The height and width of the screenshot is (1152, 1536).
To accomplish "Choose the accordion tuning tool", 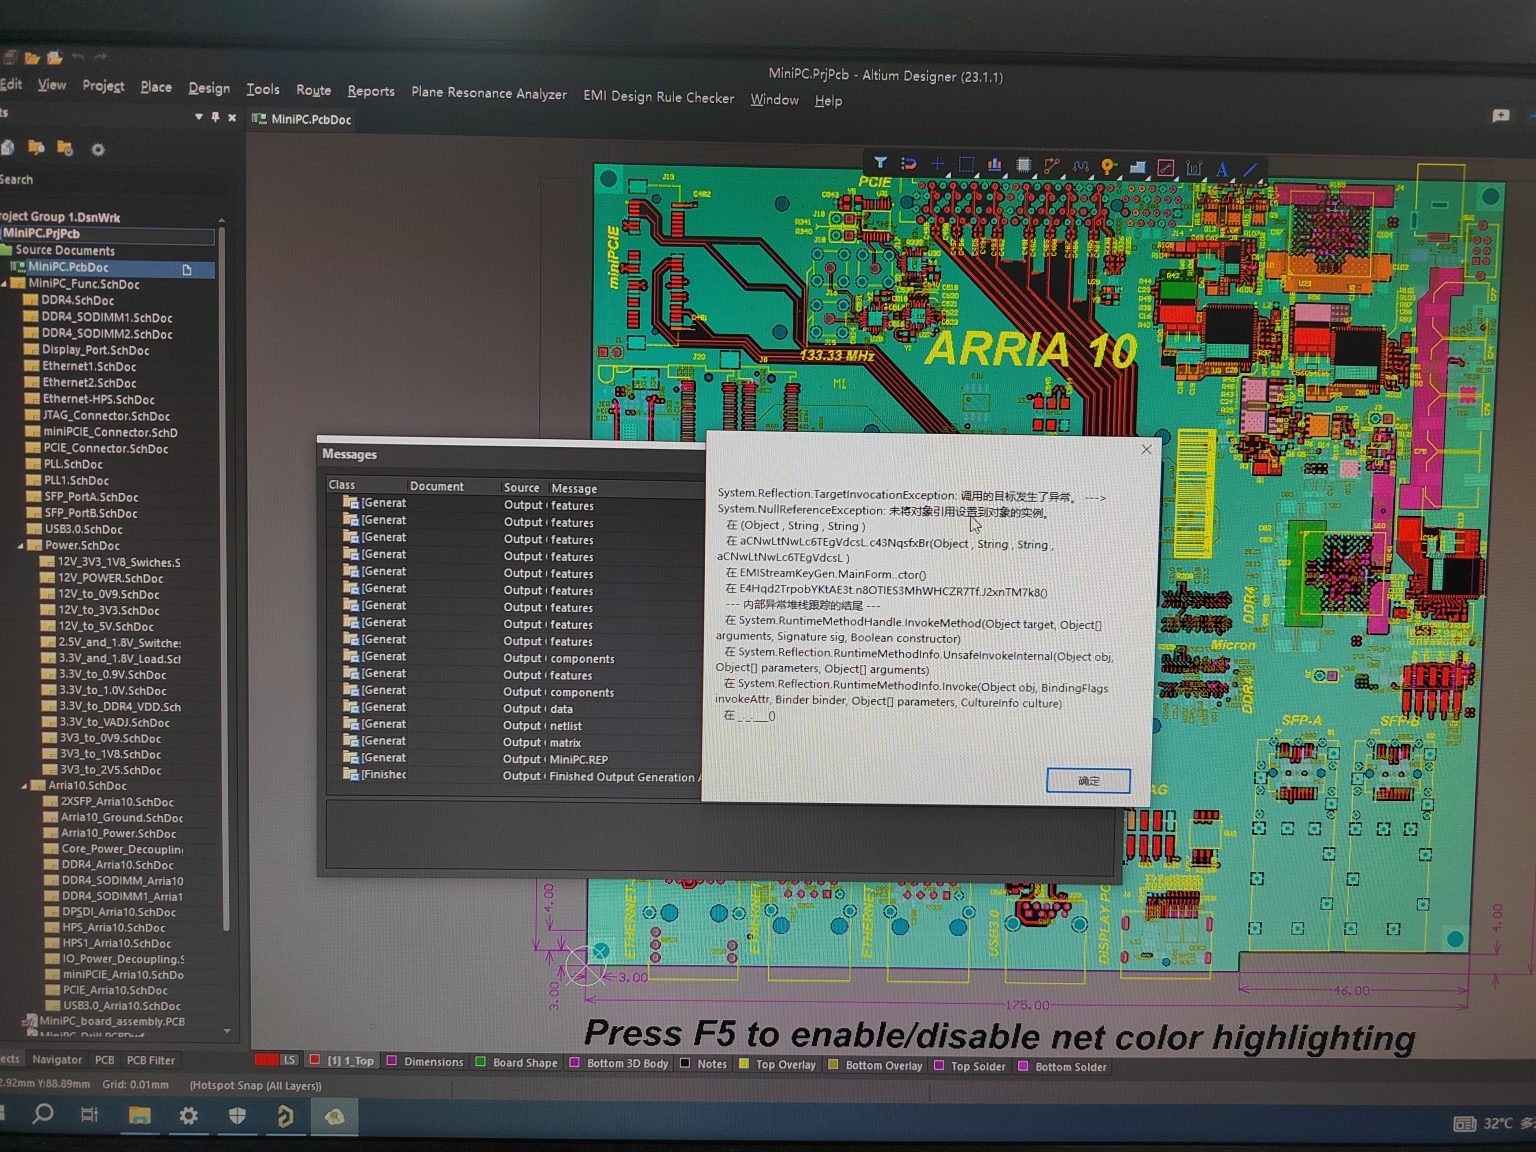I will tap(1080, 165).
